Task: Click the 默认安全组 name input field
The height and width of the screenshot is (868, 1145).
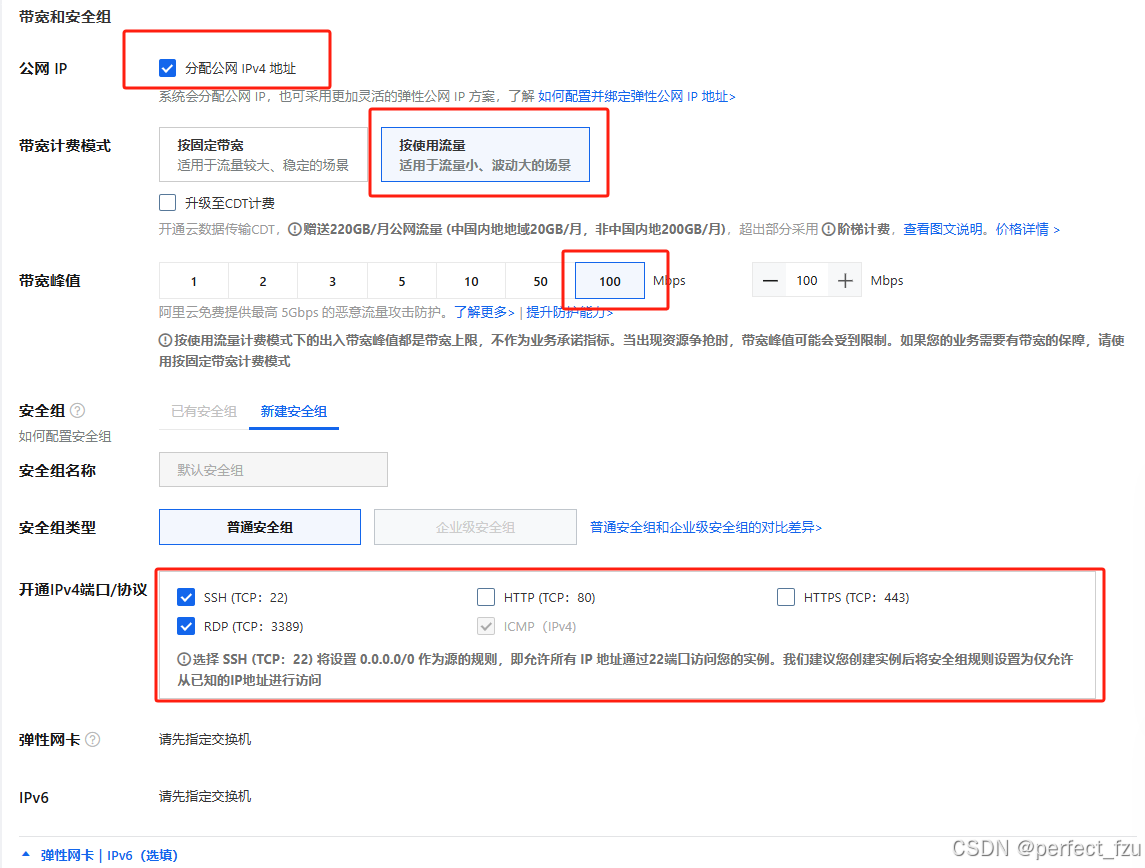Action: tap(273, 469)
